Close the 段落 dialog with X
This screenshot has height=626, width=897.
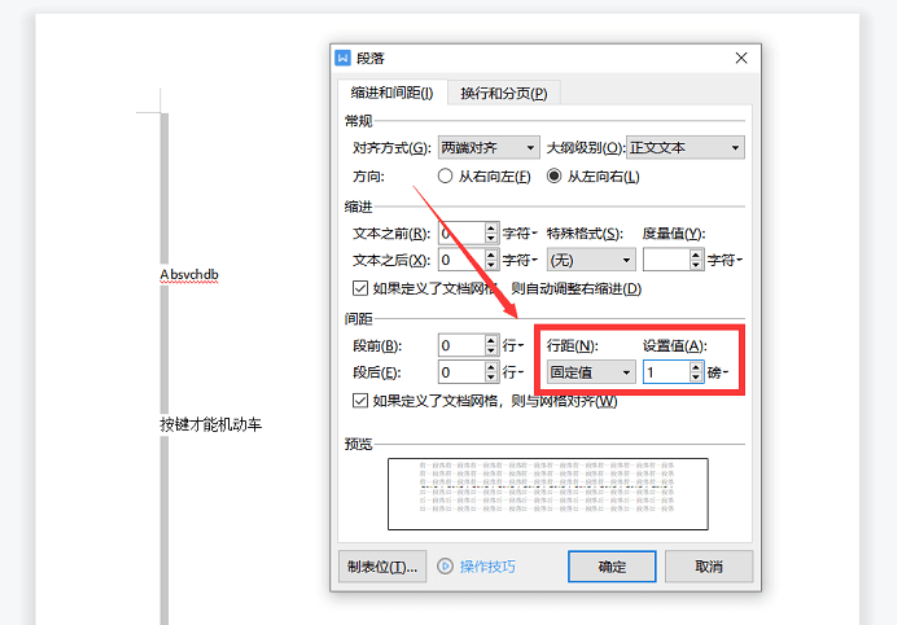(741, 59)
